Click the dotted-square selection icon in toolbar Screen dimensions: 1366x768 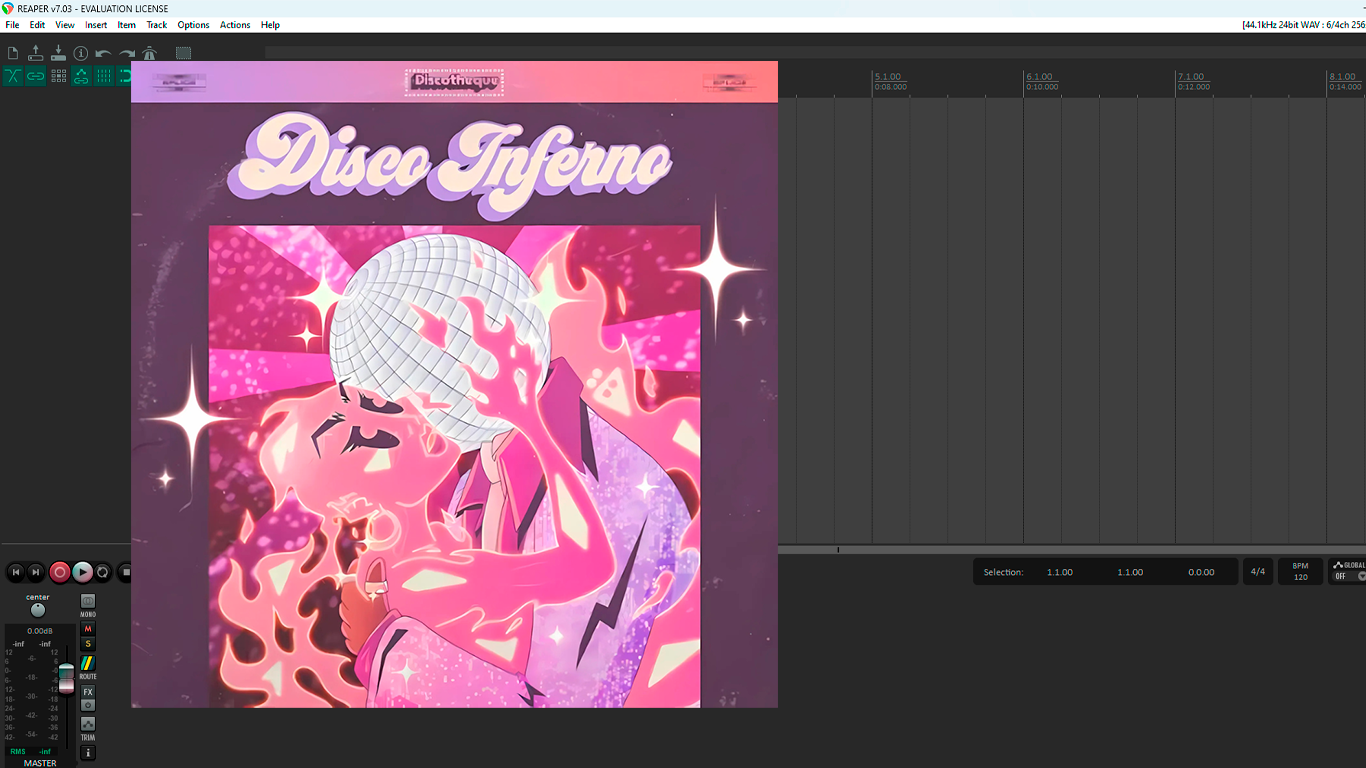click(183, 53)
